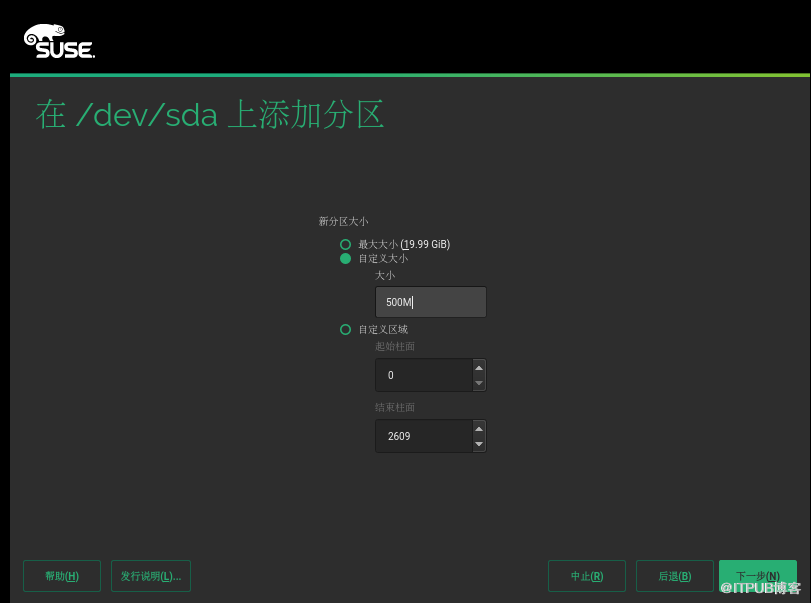This screenshot has width=811, height=603.
Task: Choose the 自定义区域 radio option
Action: pyautogui.click(x=346, y=329)
